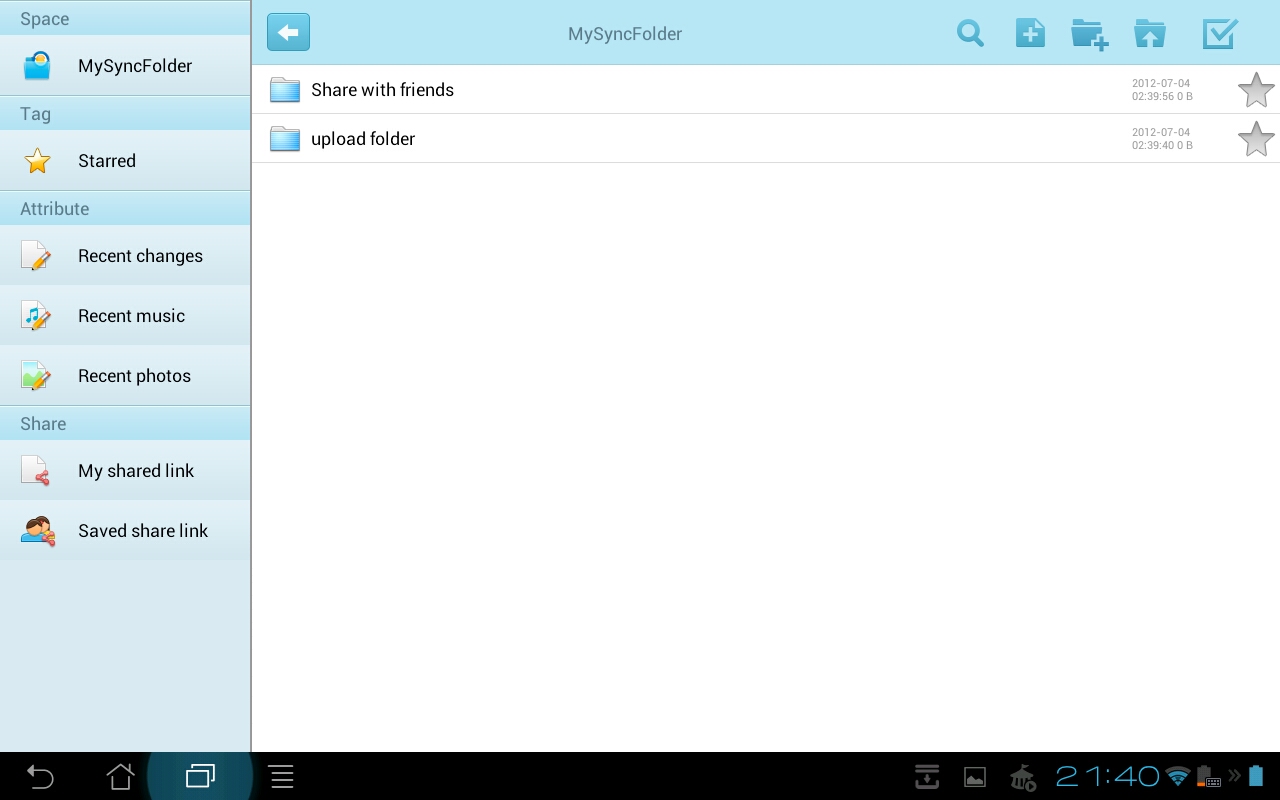Open the Android menu button
Viewport: 1280px width, 800px height.
coord(281,776)
